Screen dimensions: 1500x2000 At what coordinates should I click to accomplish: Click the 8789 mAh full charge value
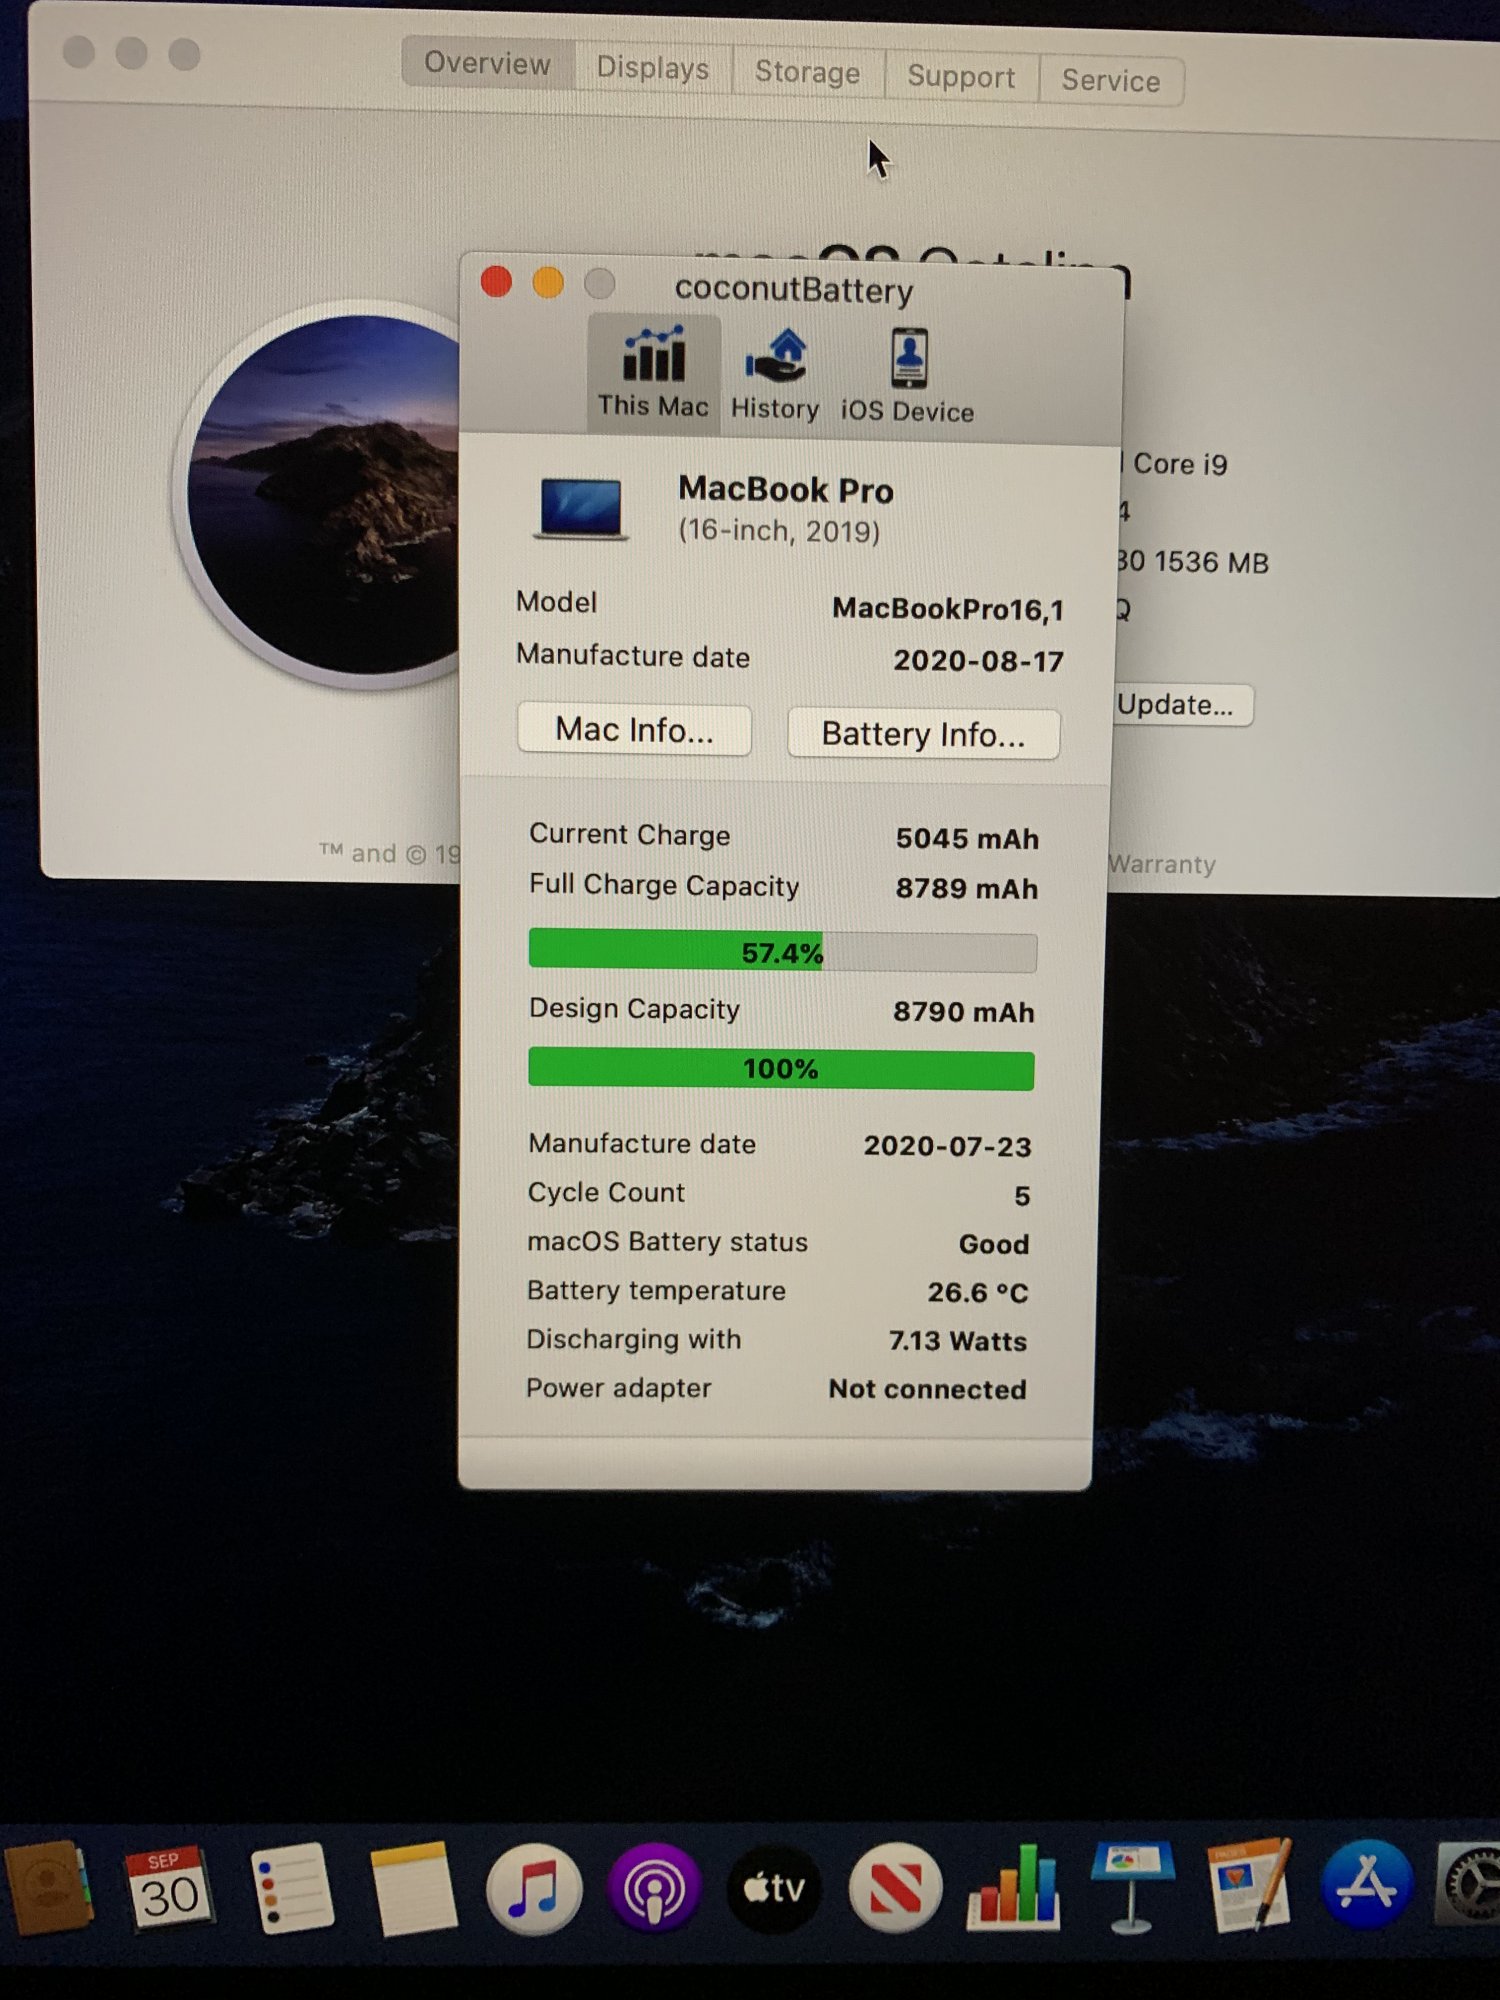point(966,888)
